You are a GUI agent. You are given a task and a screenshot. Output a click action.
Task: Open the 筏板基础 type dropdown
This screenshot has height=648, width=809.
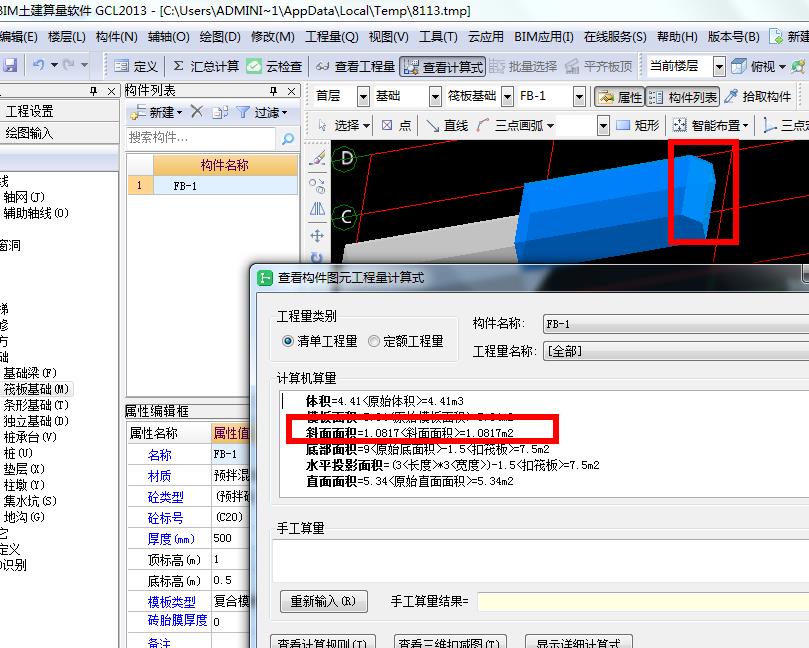tap(508, 96)
